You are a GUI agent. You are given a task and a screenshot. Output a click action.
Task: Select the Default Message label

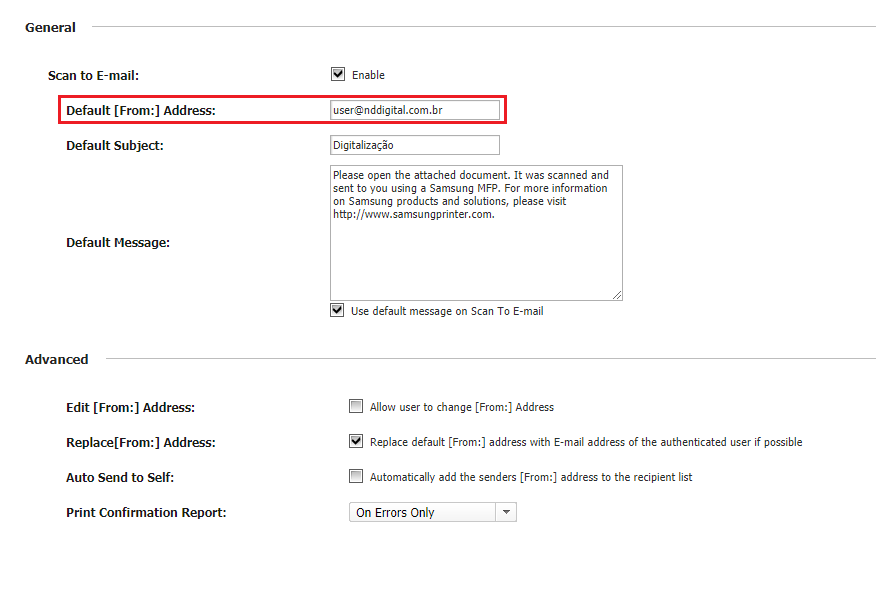(x=118, y=243)
